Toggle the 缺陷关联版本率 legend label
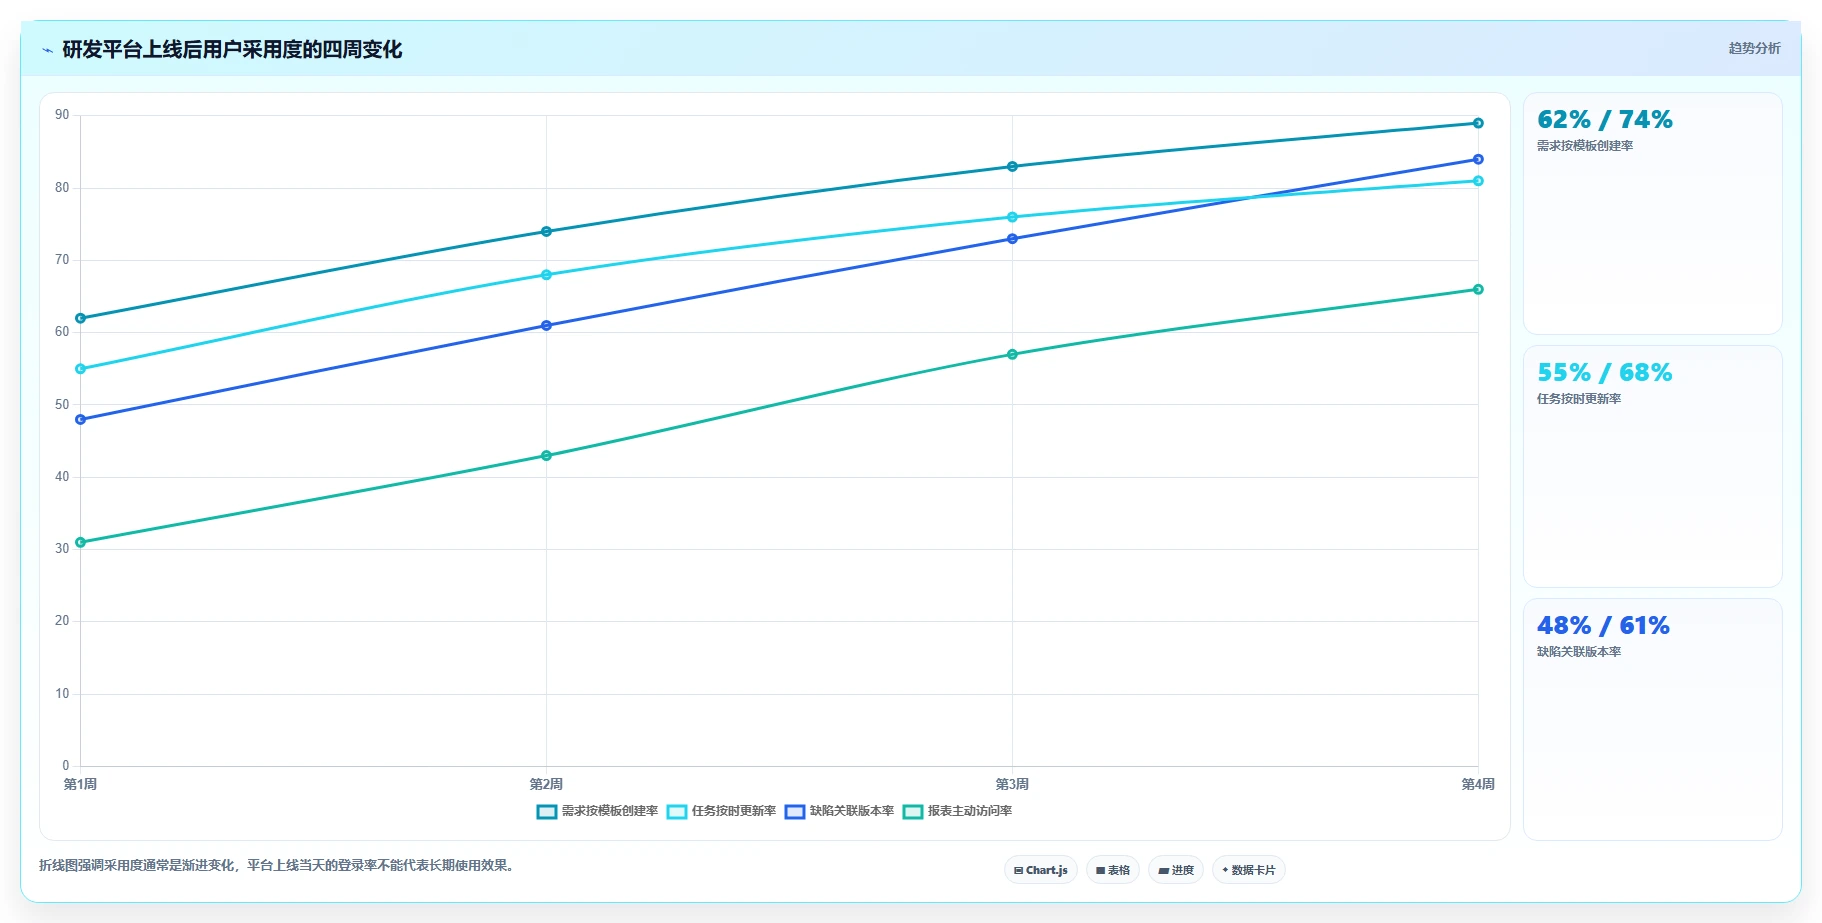The width and height of the screenshot is (1822, 923). [851, 811]
